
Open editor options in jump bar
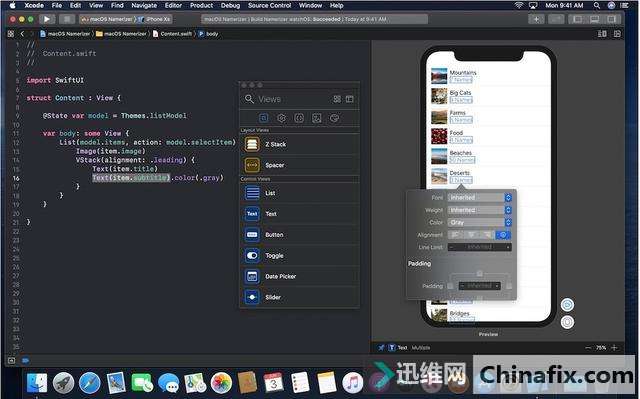(602, 34)
